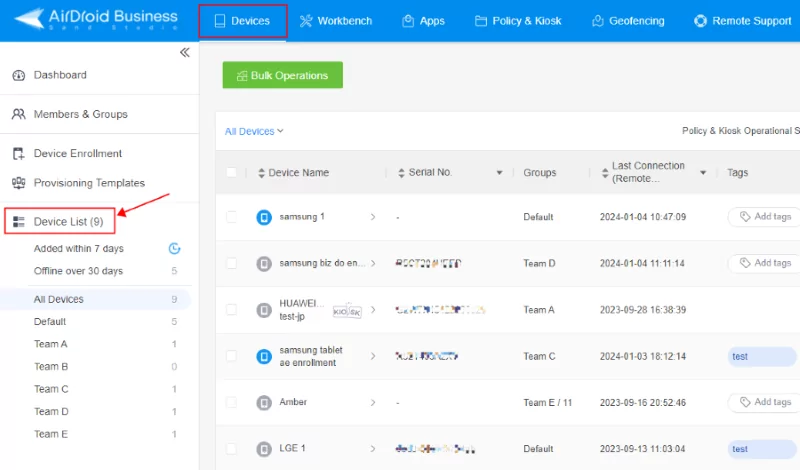This screenshot has height=470, width=800.
Task: Select all devices with header checkbox
Action: [231, 172]
